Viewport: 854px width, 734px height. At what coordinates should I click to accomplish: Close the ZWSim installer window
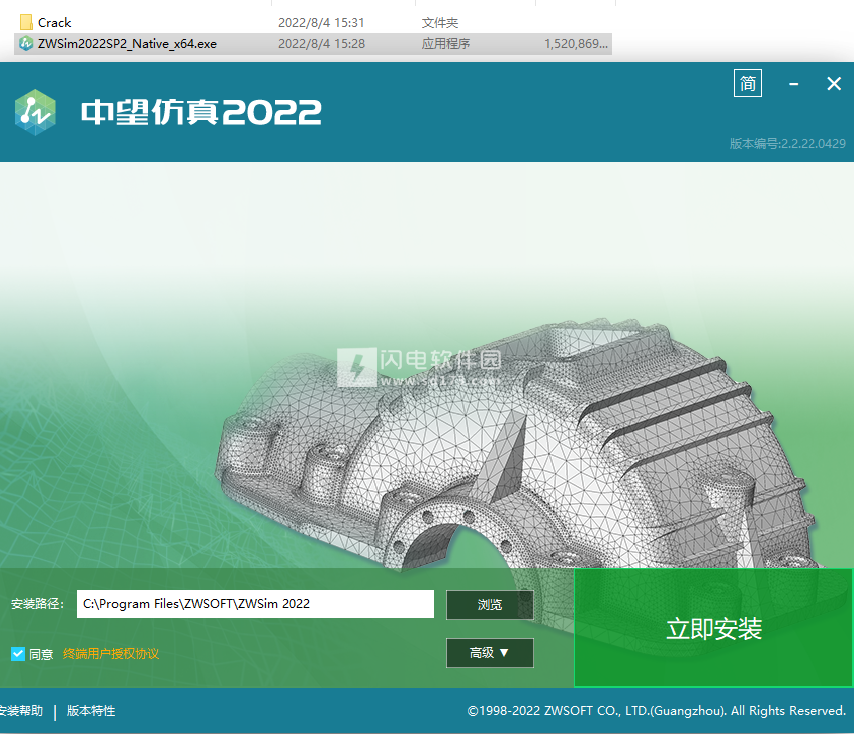pos(834,84)
